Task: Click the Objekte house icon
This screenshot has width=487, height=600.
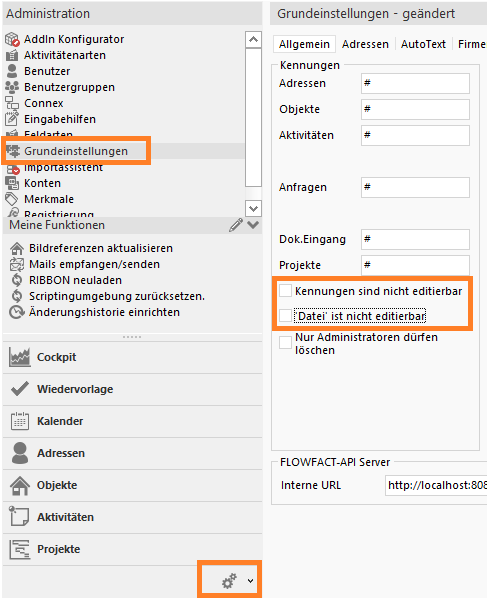Action: [20, 485]
